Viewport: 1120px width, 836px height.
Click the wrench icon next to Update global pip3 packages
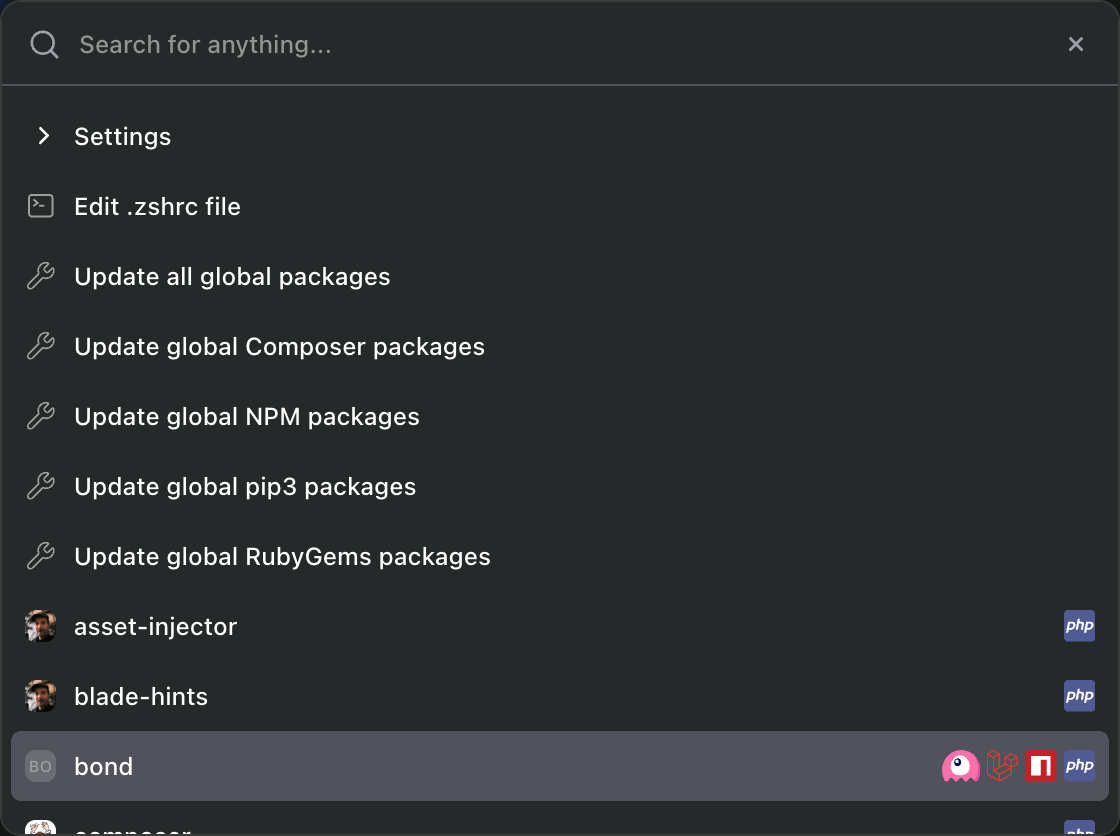(x=40, y=486)
